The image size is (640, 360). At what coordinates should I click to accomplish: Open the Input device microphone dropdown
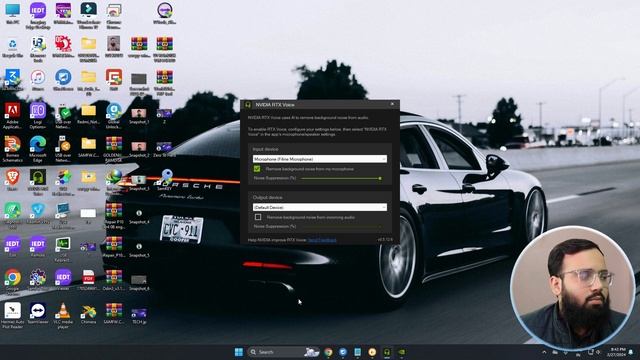[x=320, y=159]
